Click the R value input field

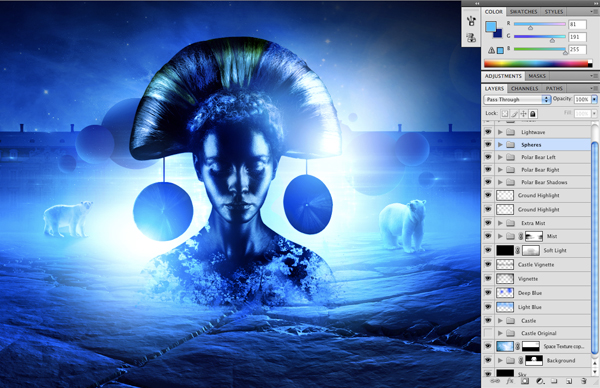577,24
